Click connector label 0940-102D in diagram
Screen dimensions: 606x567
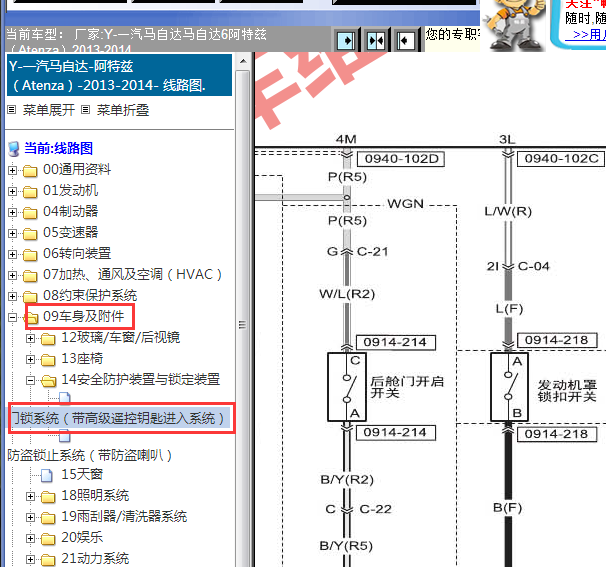(401, 159)
